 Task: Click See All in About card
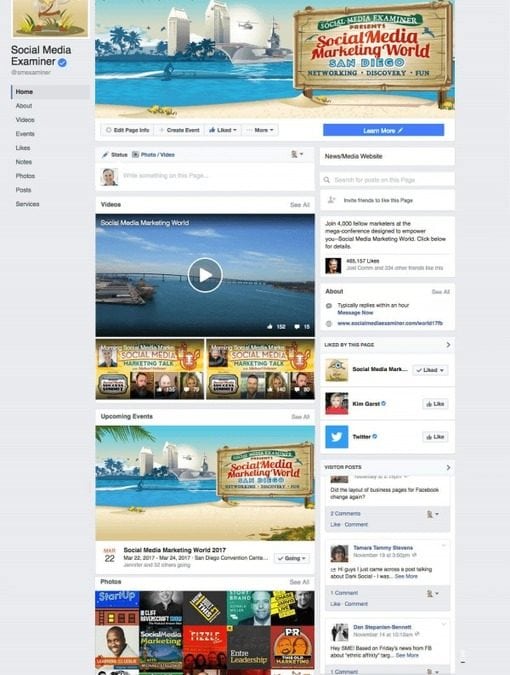[x=441, y=292]
